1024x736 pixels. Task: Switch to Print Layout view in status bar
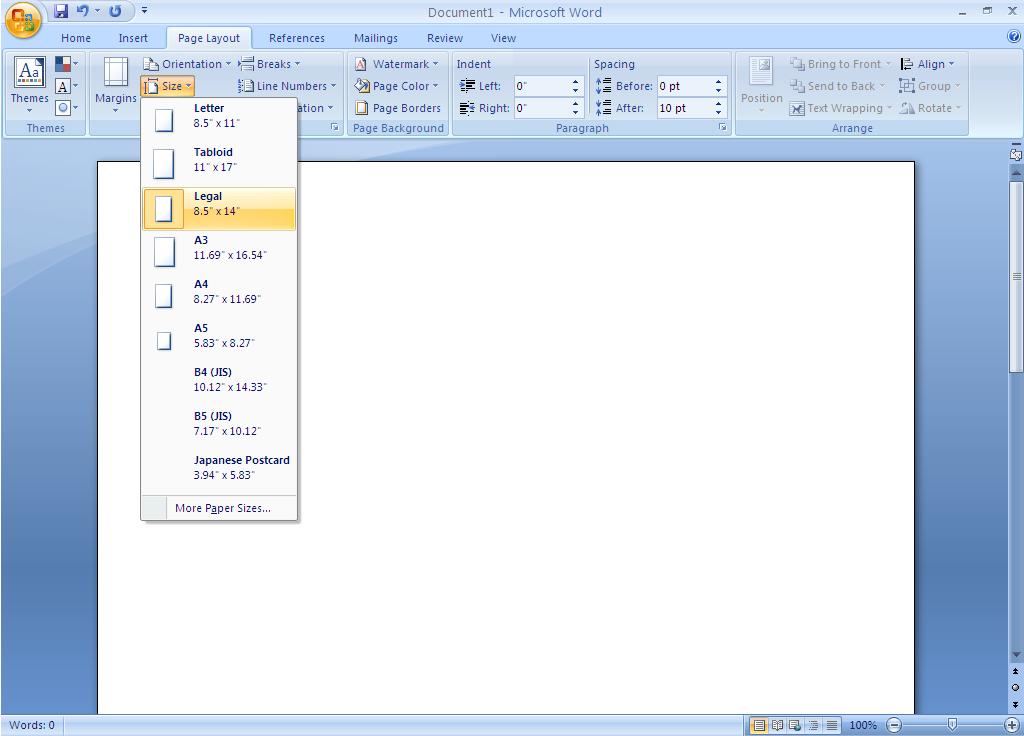(x=759, y=725)
